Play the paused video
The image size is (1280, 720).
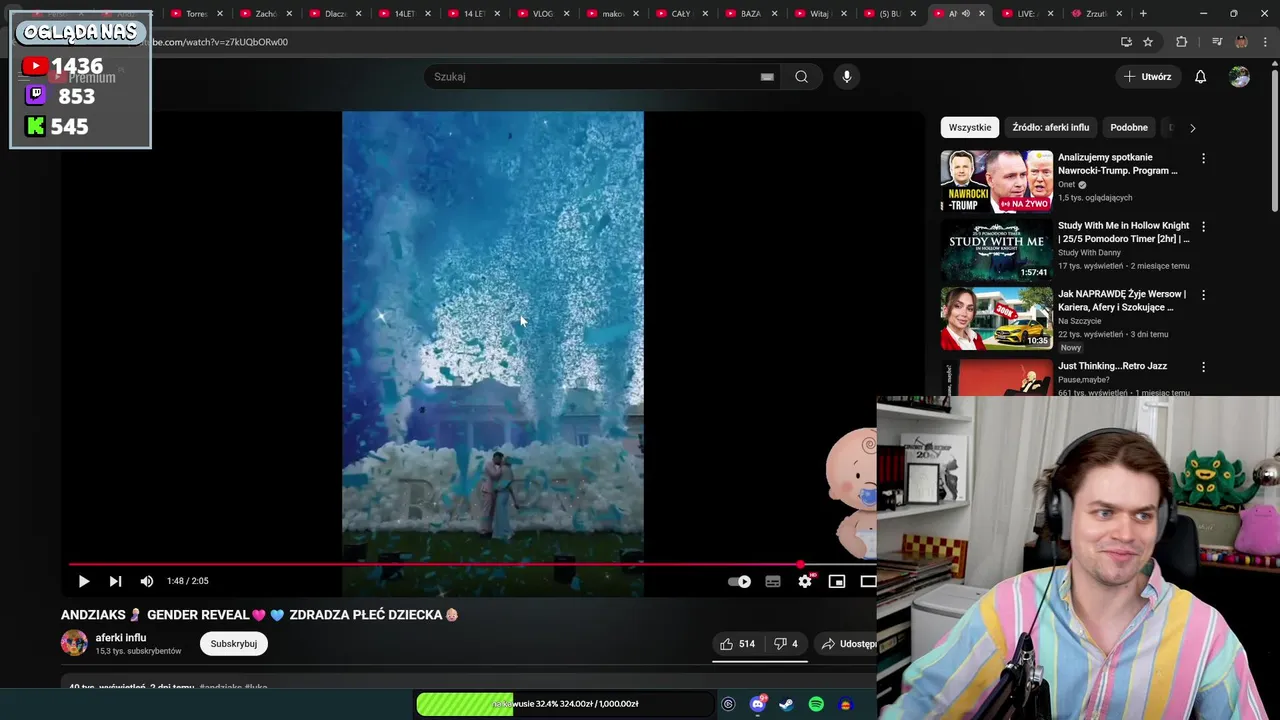click(x=84, y=581)
